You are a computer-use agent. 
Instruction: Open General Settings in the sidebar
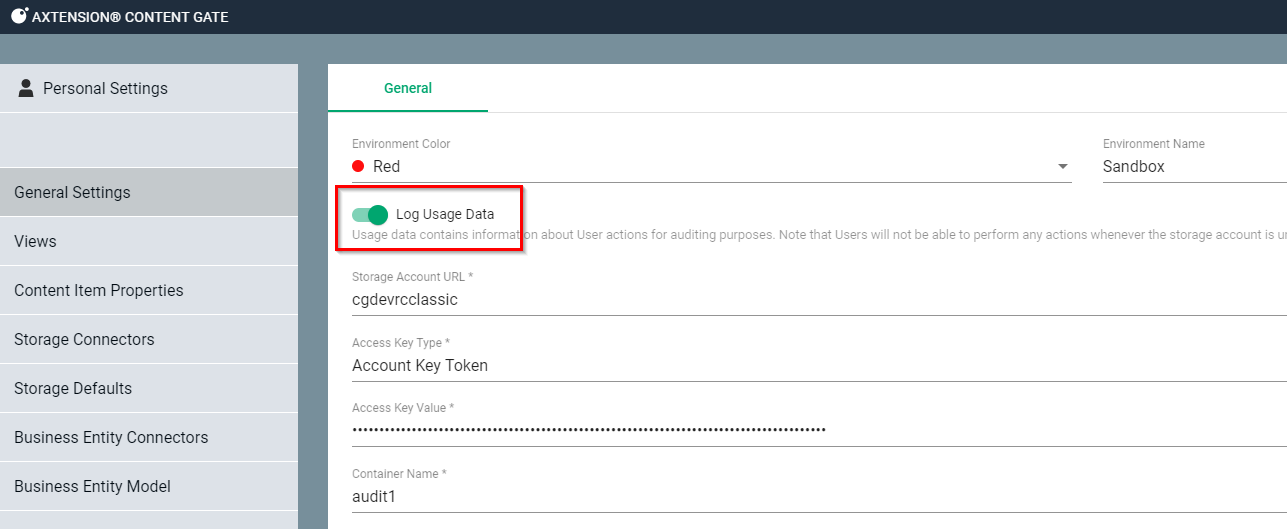pyautogui.click(x=72, y=192)
